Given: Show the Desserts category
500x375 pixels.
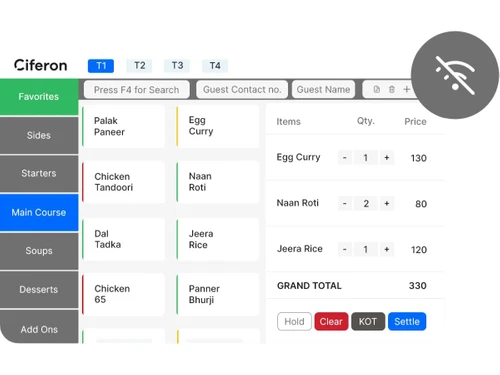Looking at the screenshot, I should click(39, 289).
